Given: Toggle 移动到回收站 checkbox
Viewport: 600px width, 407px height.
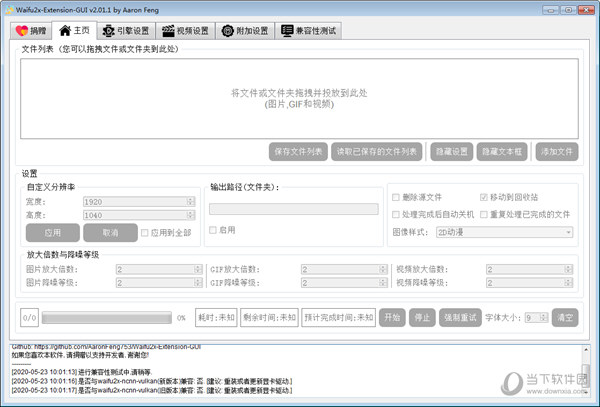Looking at the screenshot, I should point(484,197).
